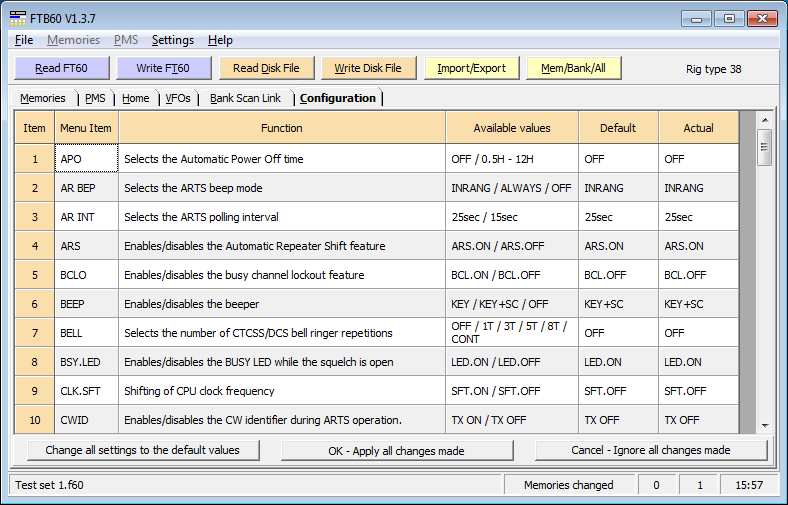Screen dimensions: 788x505
Task: Click the Read FT60 button
Action: click(62, 68)
